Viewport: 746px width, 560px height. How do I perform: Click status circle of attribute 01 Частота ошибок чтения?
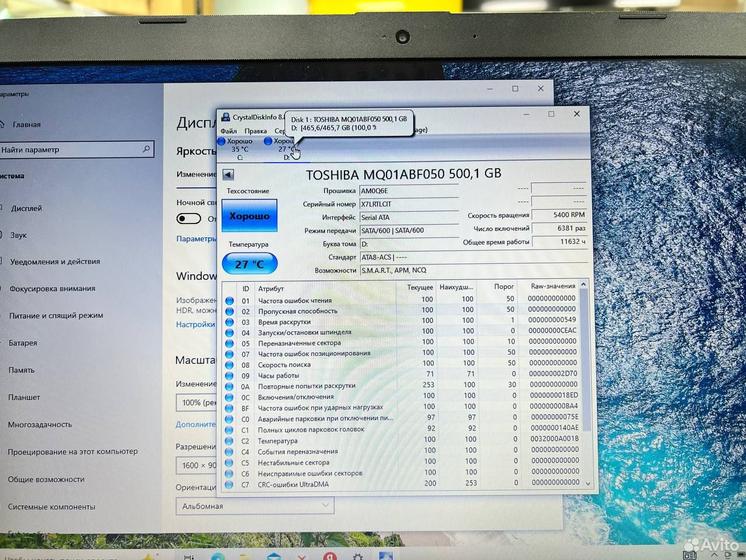click(229, 301)
